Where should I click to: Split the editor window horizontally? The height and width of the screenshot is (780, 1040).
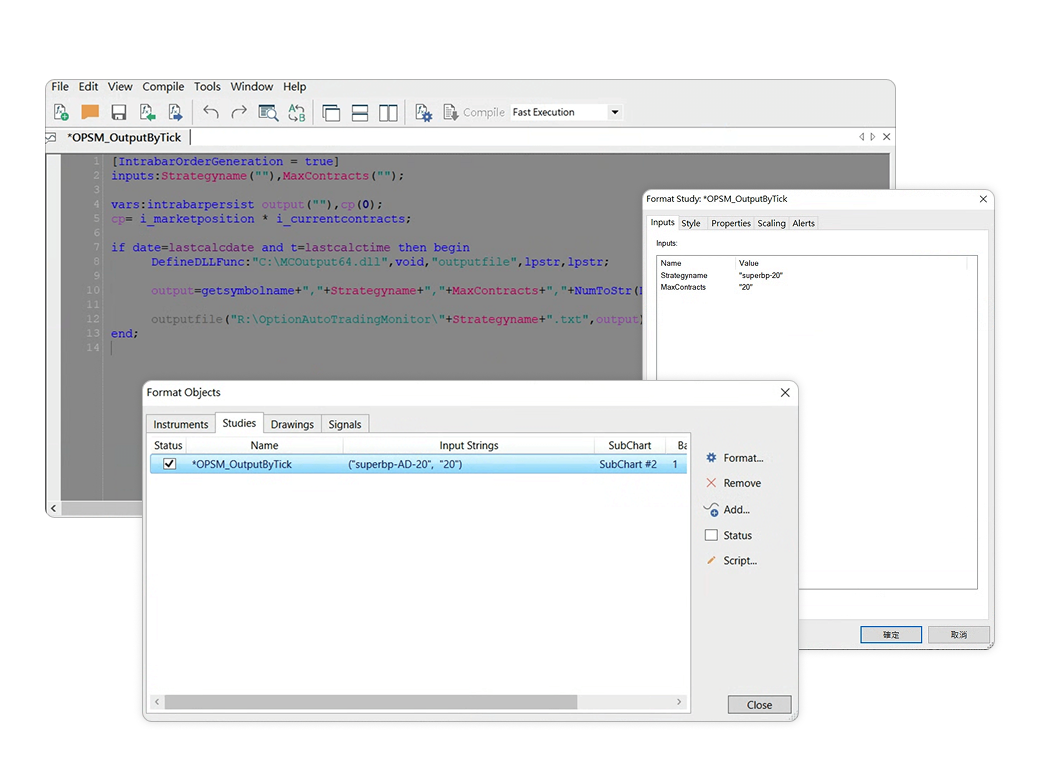[360, 112]
